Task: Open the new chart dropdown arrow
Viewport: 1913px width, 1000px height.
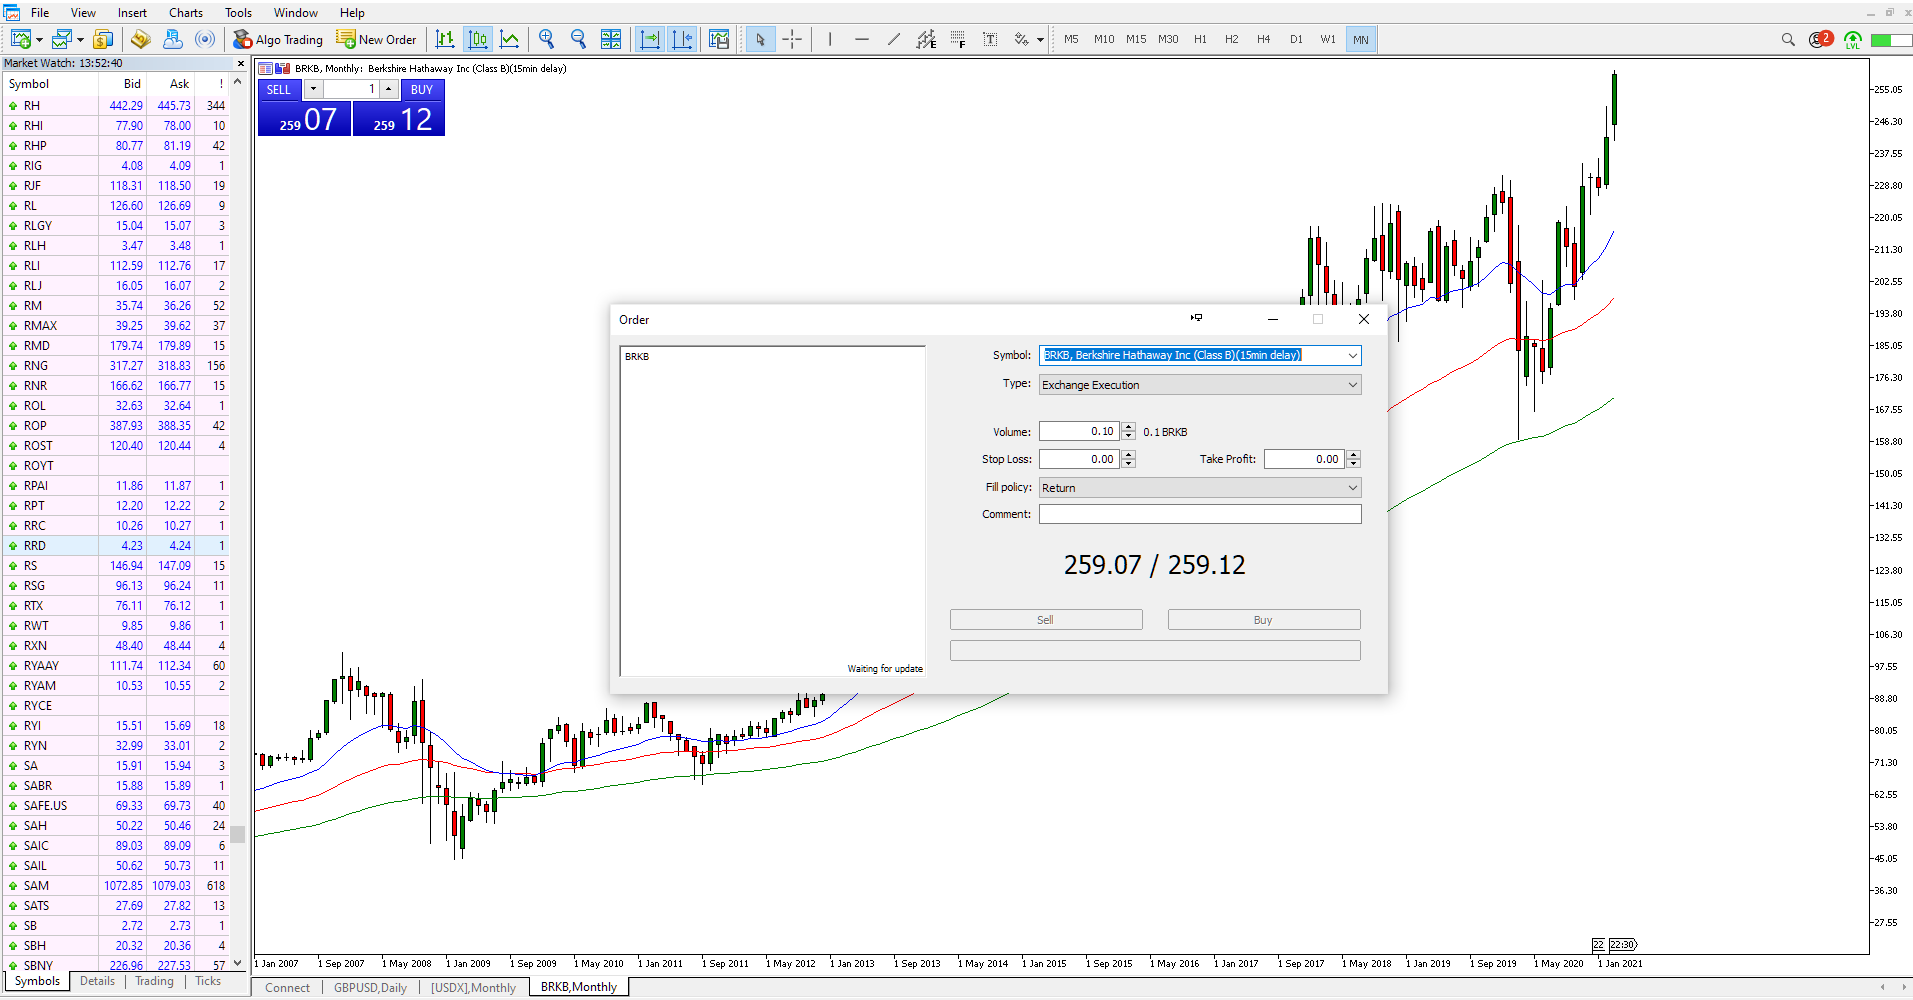Action: tap(39, 40)
